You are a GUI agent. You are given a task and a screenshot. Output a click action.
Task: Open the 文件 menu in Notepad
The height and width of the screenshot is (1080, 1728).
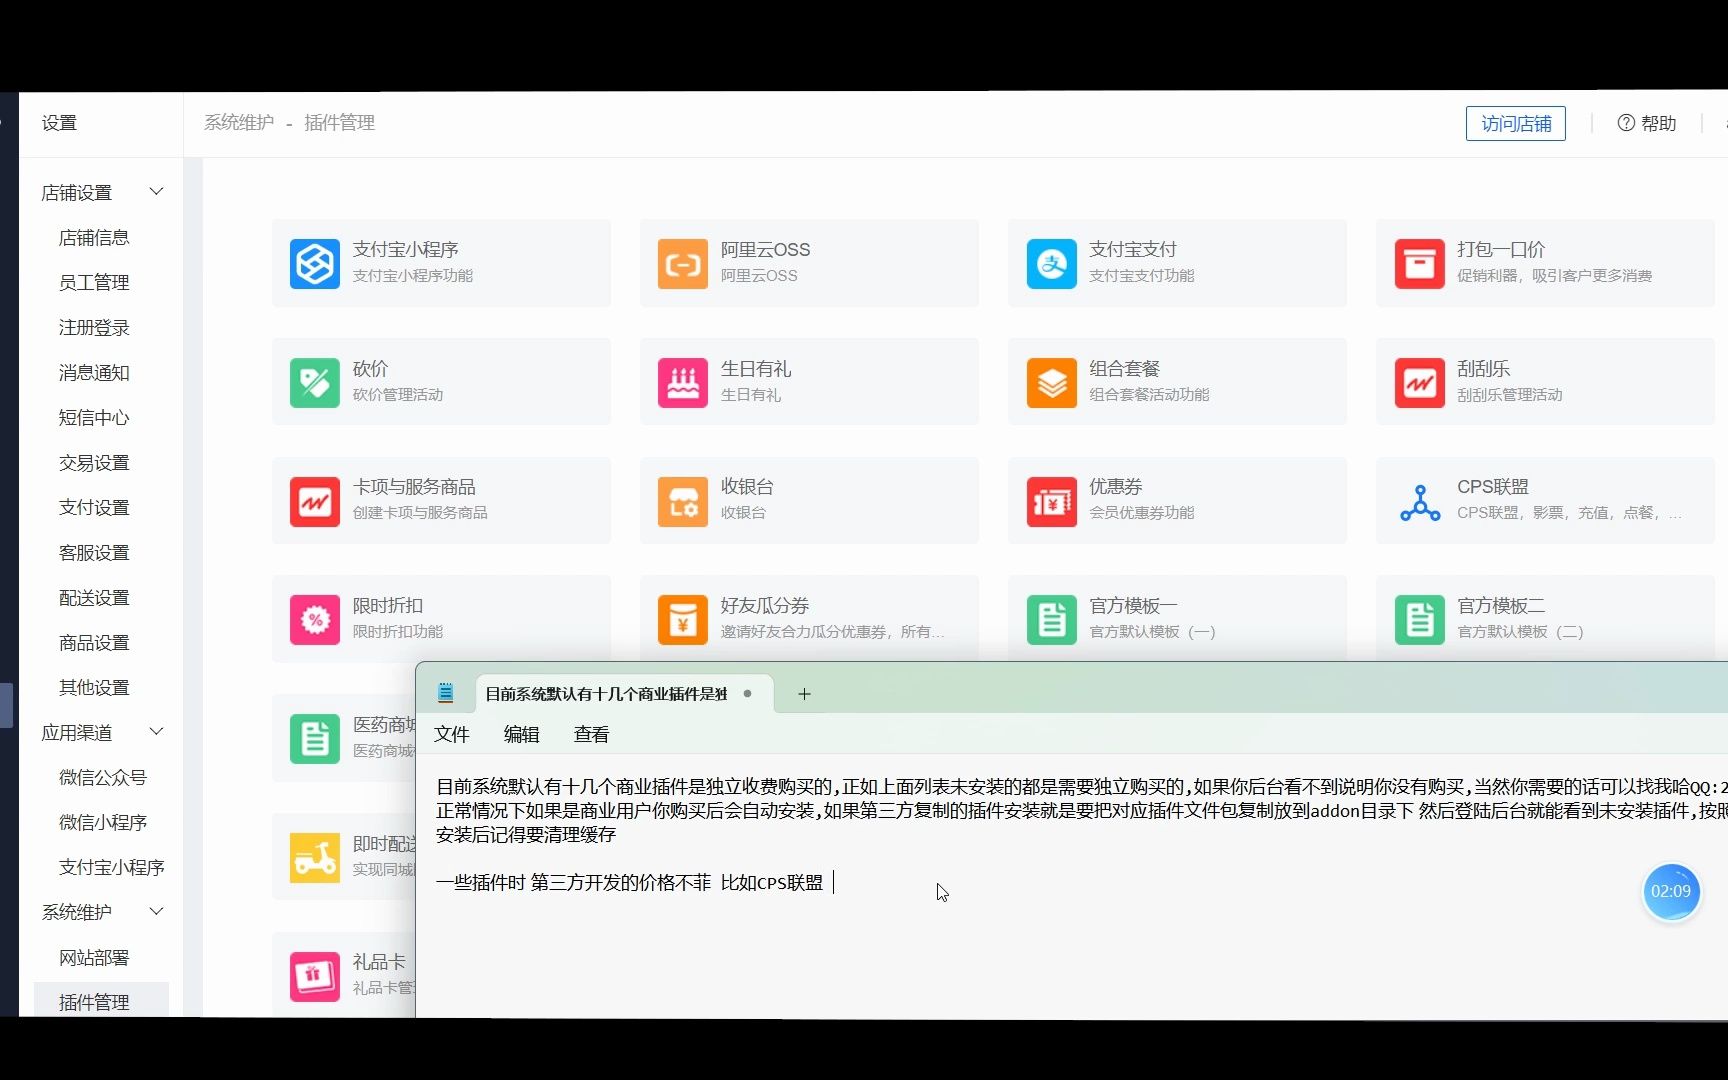(x=452, y=735)
